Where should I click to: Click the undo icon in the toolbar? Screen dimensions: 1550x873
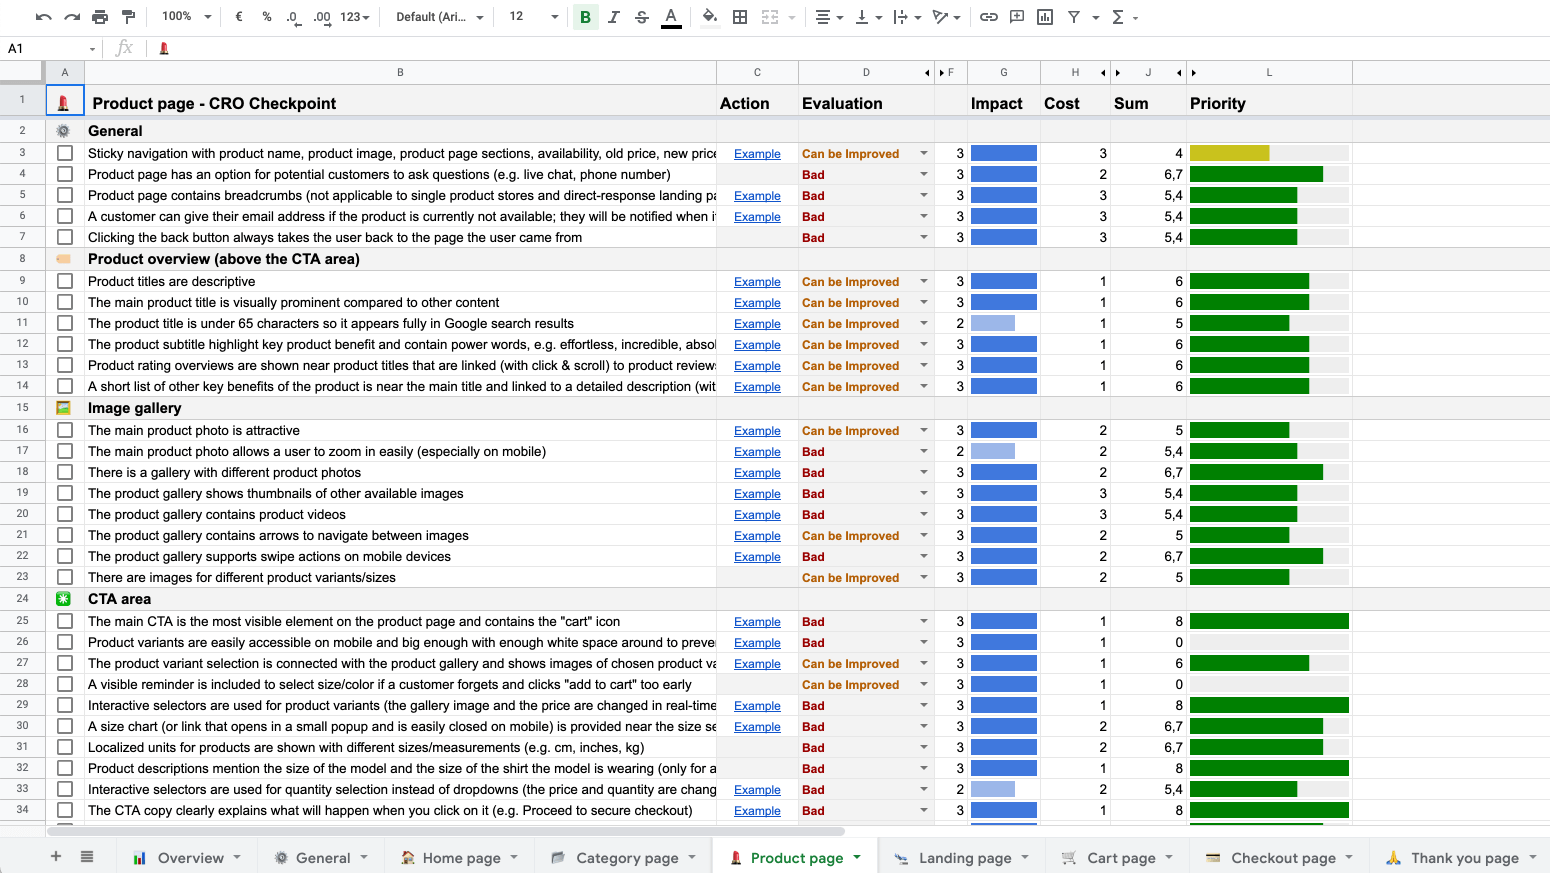[x=43, y=17]
